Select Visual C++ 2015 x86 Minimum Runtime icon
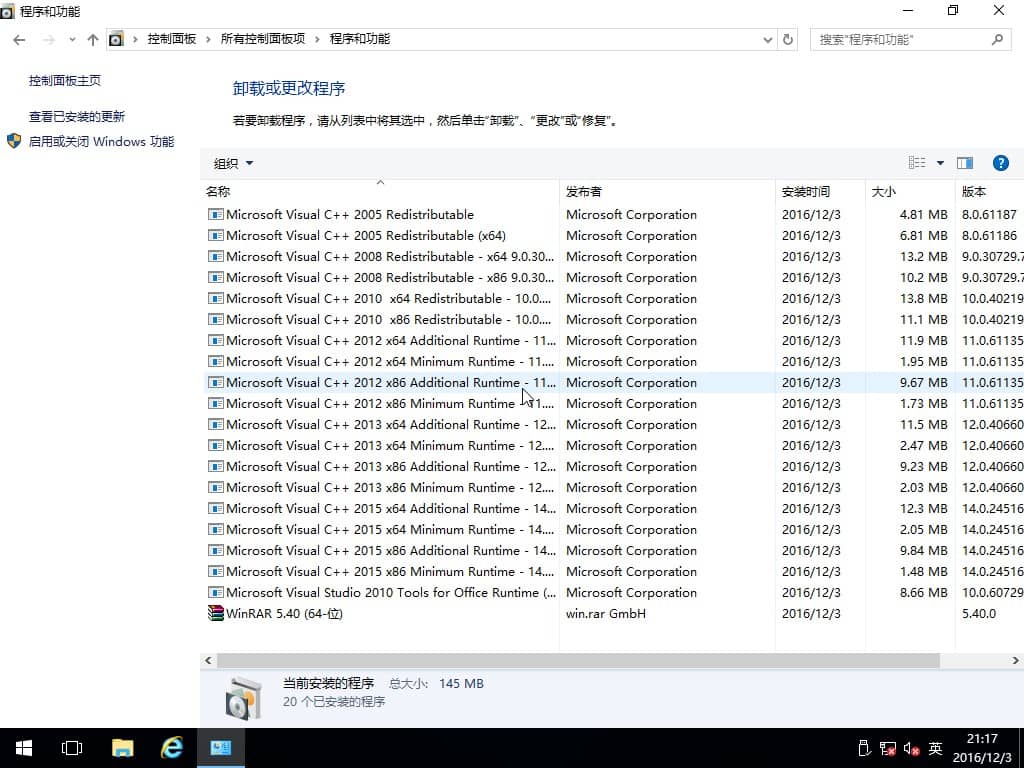Viewport: 1024px width, 768px height. click(216, 571)
